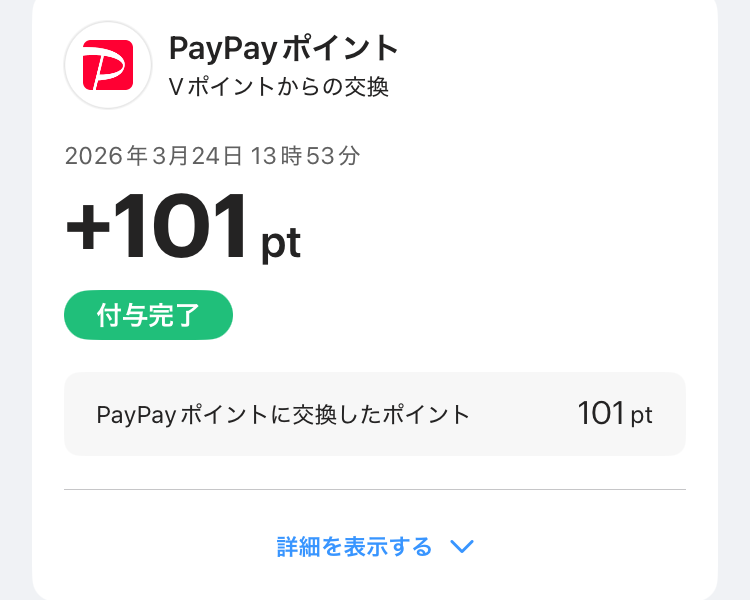
Task: Select the large +101 amount
Action: [x=157, y=227]
